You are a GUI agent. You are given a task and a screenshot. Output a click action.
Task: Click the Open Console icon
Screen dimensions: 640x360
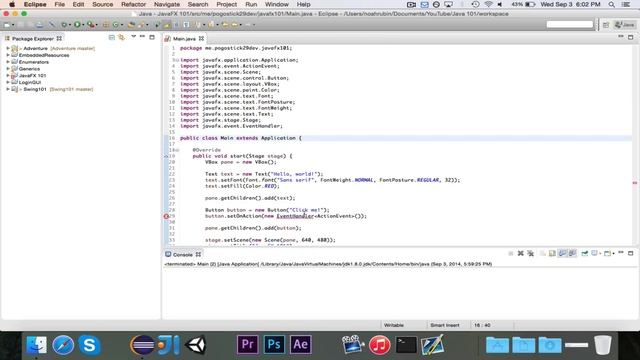pos(607,253)
